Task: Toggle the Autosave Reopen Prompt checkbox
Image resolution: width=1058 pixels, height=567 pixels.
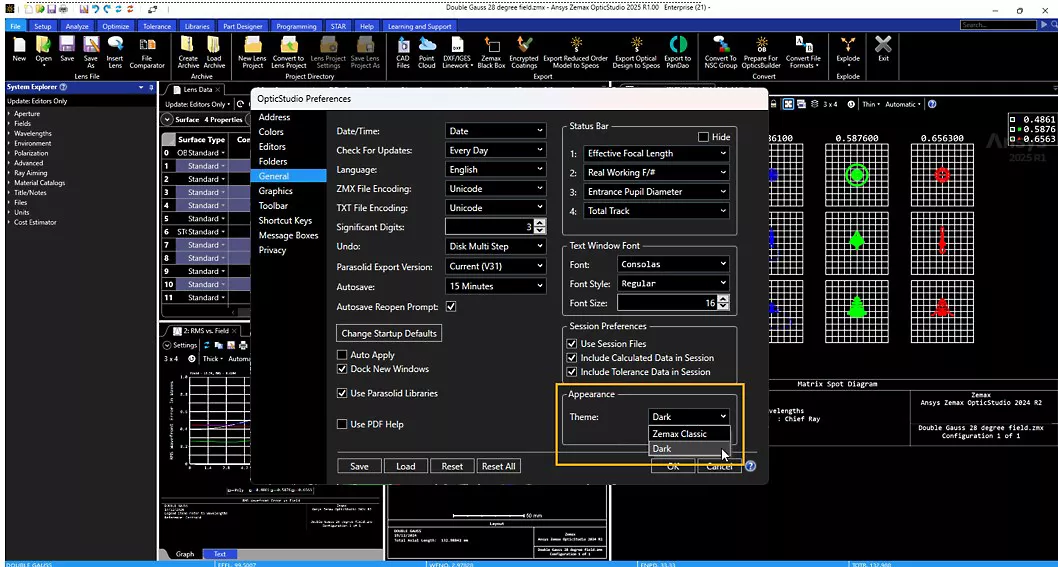Action: tap(451, 306)
